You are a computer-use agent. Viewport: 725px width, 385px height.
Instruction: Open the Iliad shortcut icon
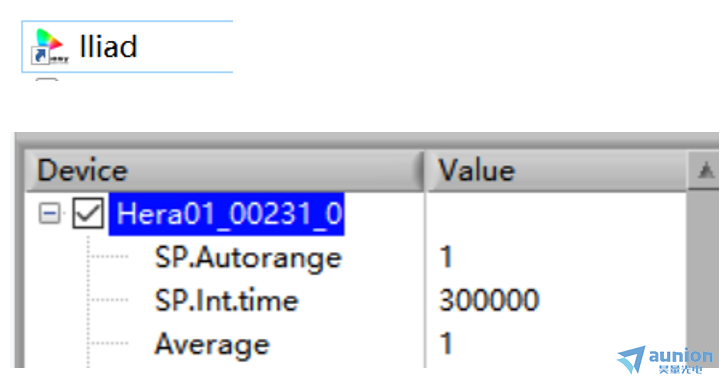coord(50,47)
